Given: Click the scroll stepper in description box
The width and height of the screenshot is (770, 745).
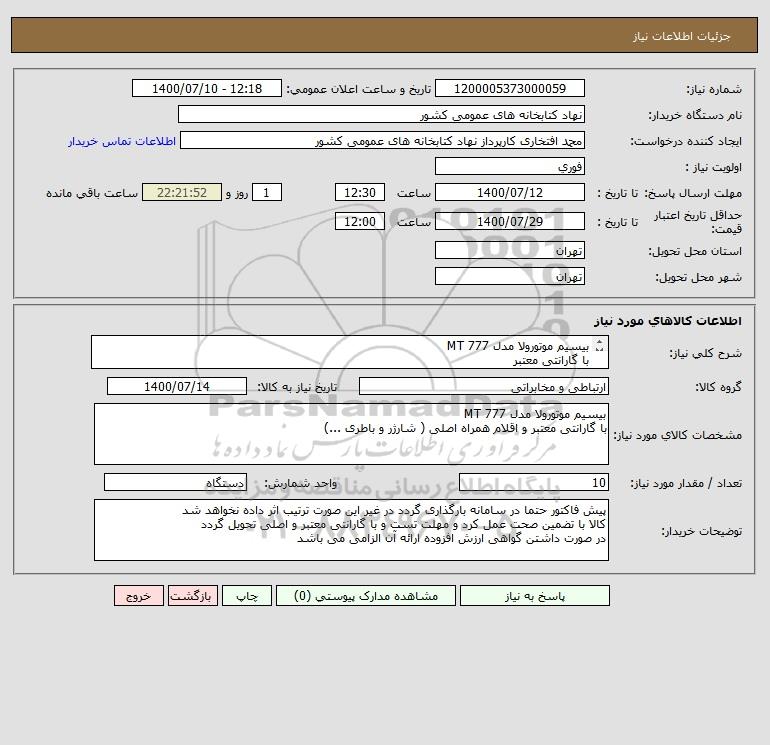Looking at the screenshot, I should point(599,346).
